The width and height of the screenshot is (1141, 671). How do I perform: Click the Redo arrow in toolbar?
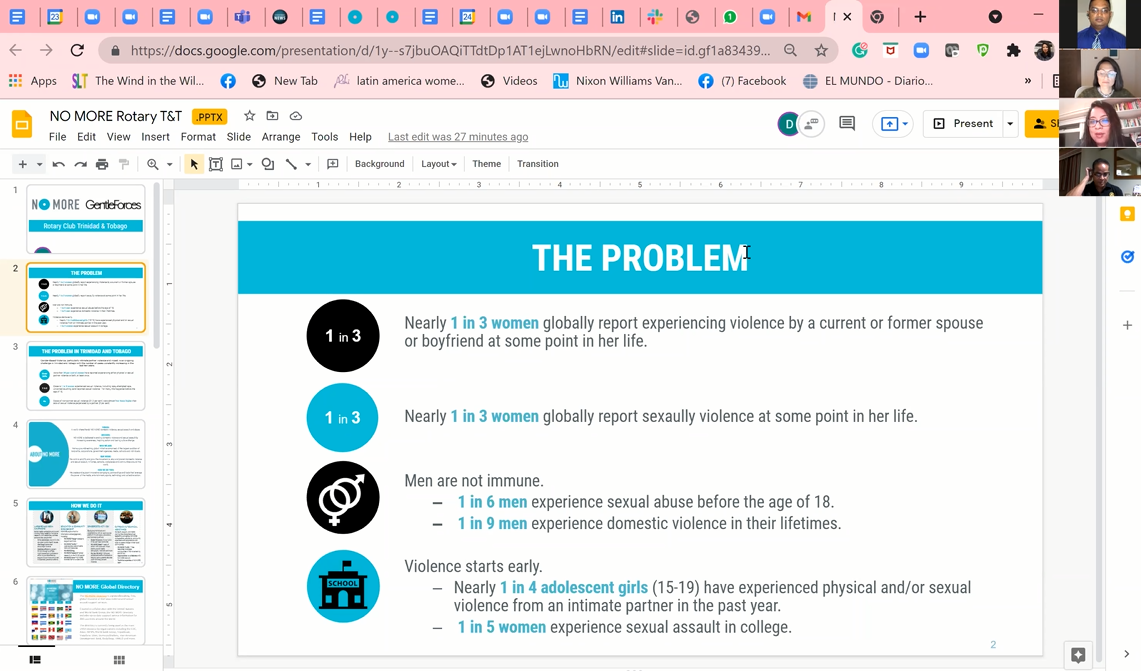[80, 164]
